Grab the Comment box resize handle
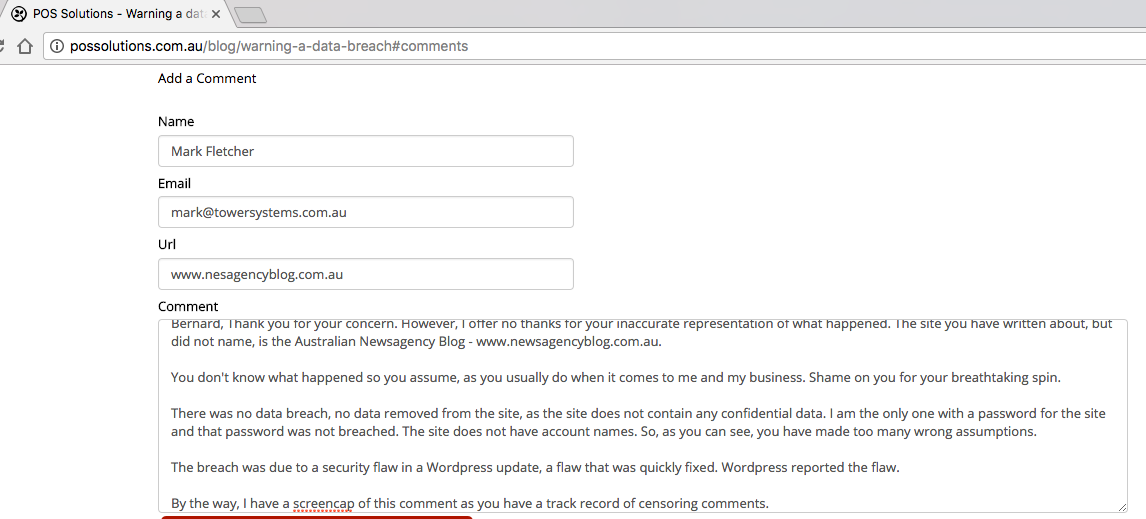 click(x=1121, y=507)
